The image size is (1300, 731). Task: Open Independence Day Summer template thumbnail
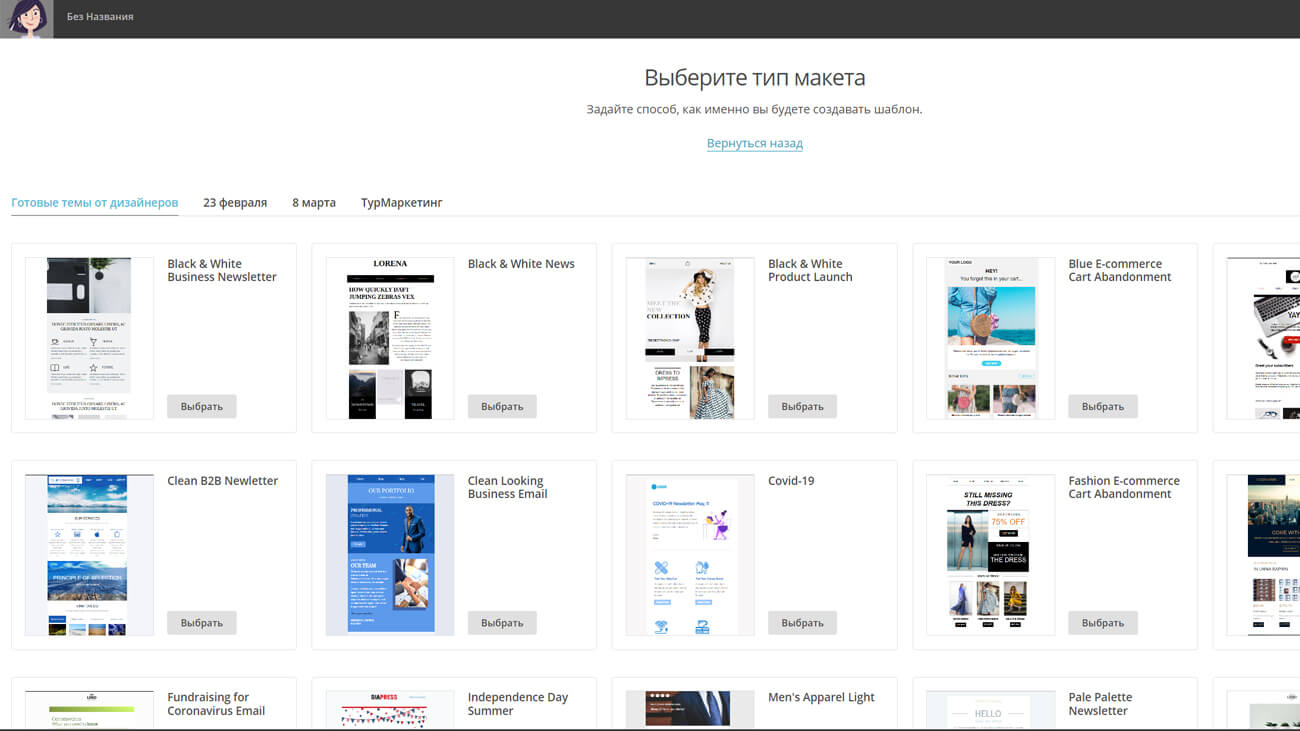pos(390,708)
